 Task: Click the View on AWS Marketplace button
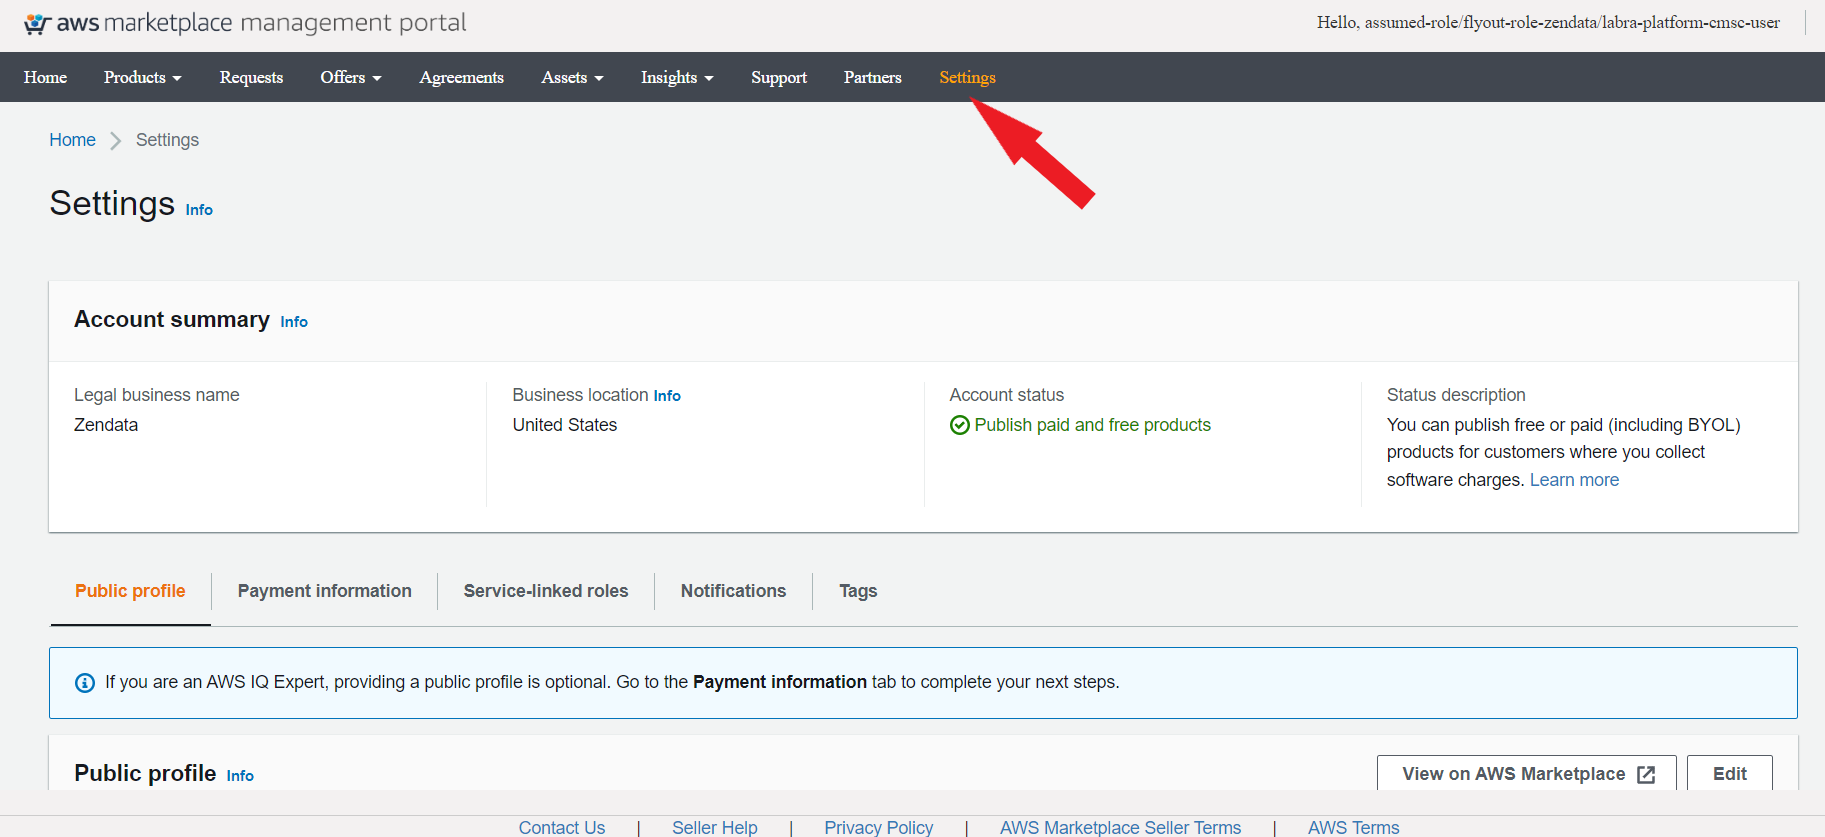pyautogui.click(x=1526, y=774)
